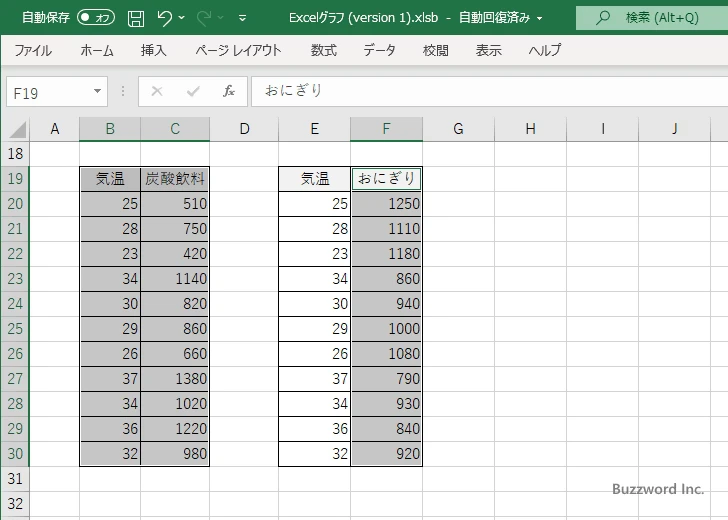Click cell F30 with value 920
The image size is (728, 520).
(386, 454)
